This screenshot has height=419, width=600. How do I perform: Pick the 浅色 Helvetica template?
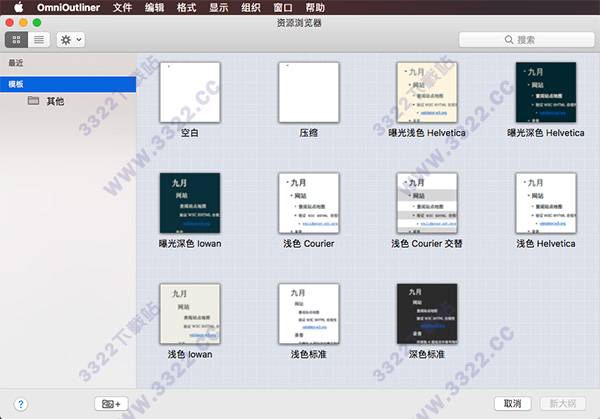(546, 203)
